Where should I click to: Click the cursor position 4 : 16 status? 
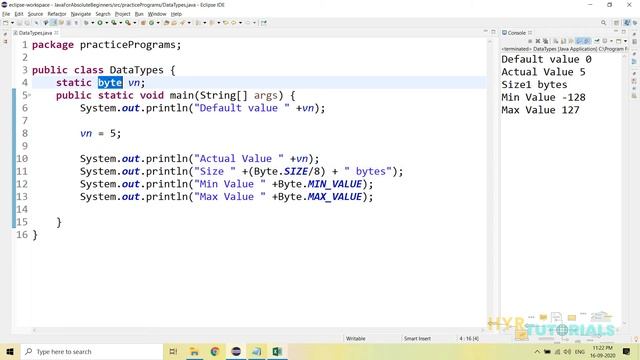click(469, 338)
